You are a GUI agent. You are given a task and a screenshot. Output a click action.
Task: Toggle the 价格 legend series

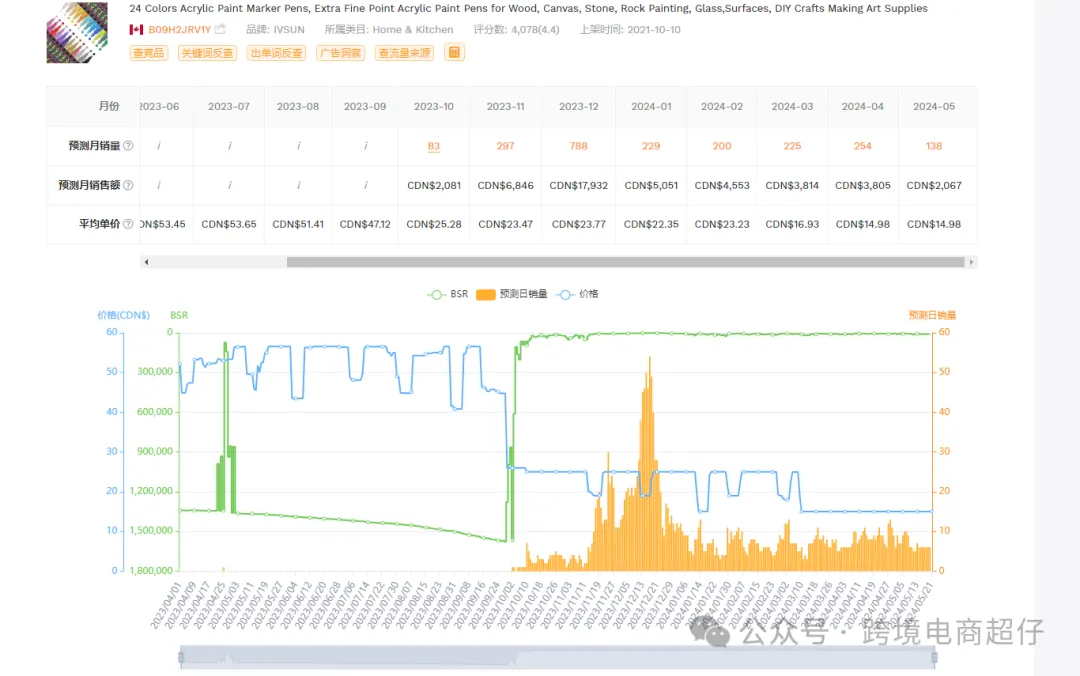577,294
